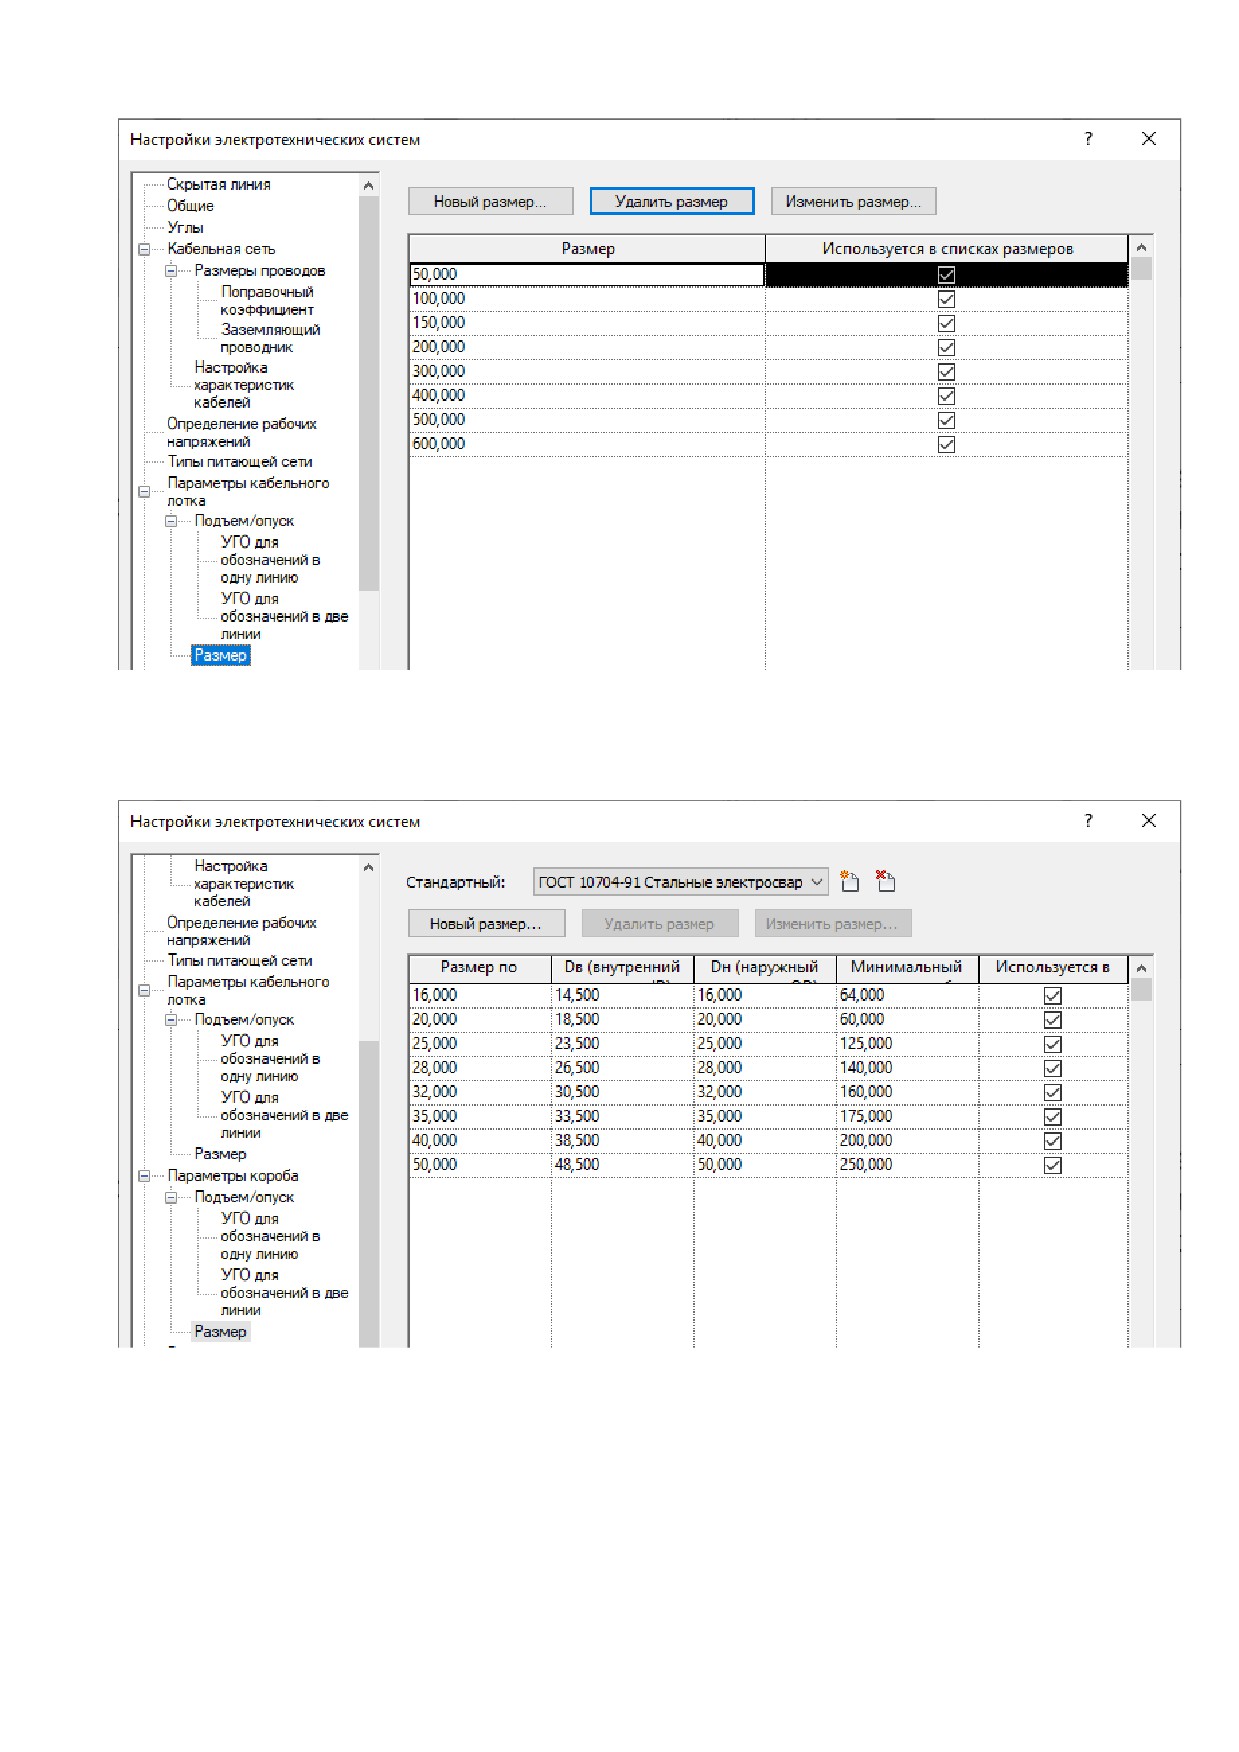Toggle the checkbox for size 600,000
The image size is (1239, 1752).
click(946, 444)
